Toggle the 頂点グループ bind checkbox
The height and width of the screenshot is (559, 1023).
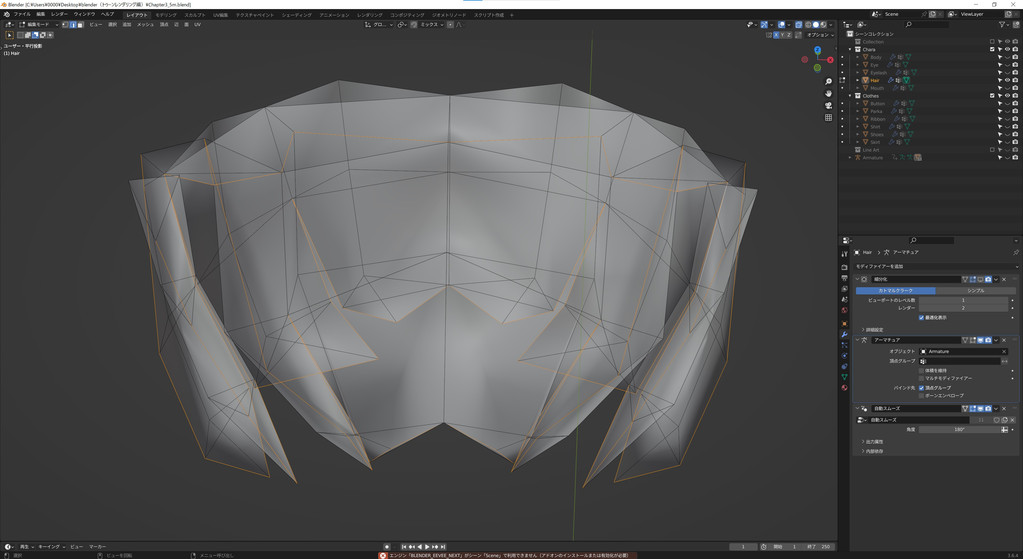[921, 388]
